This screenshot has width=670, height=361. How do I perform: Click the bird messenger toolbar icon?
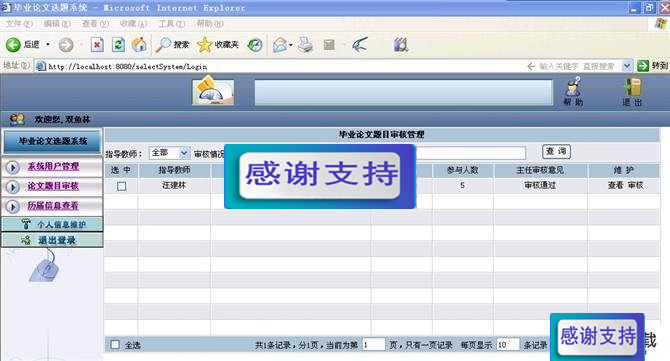coord(360,44)
